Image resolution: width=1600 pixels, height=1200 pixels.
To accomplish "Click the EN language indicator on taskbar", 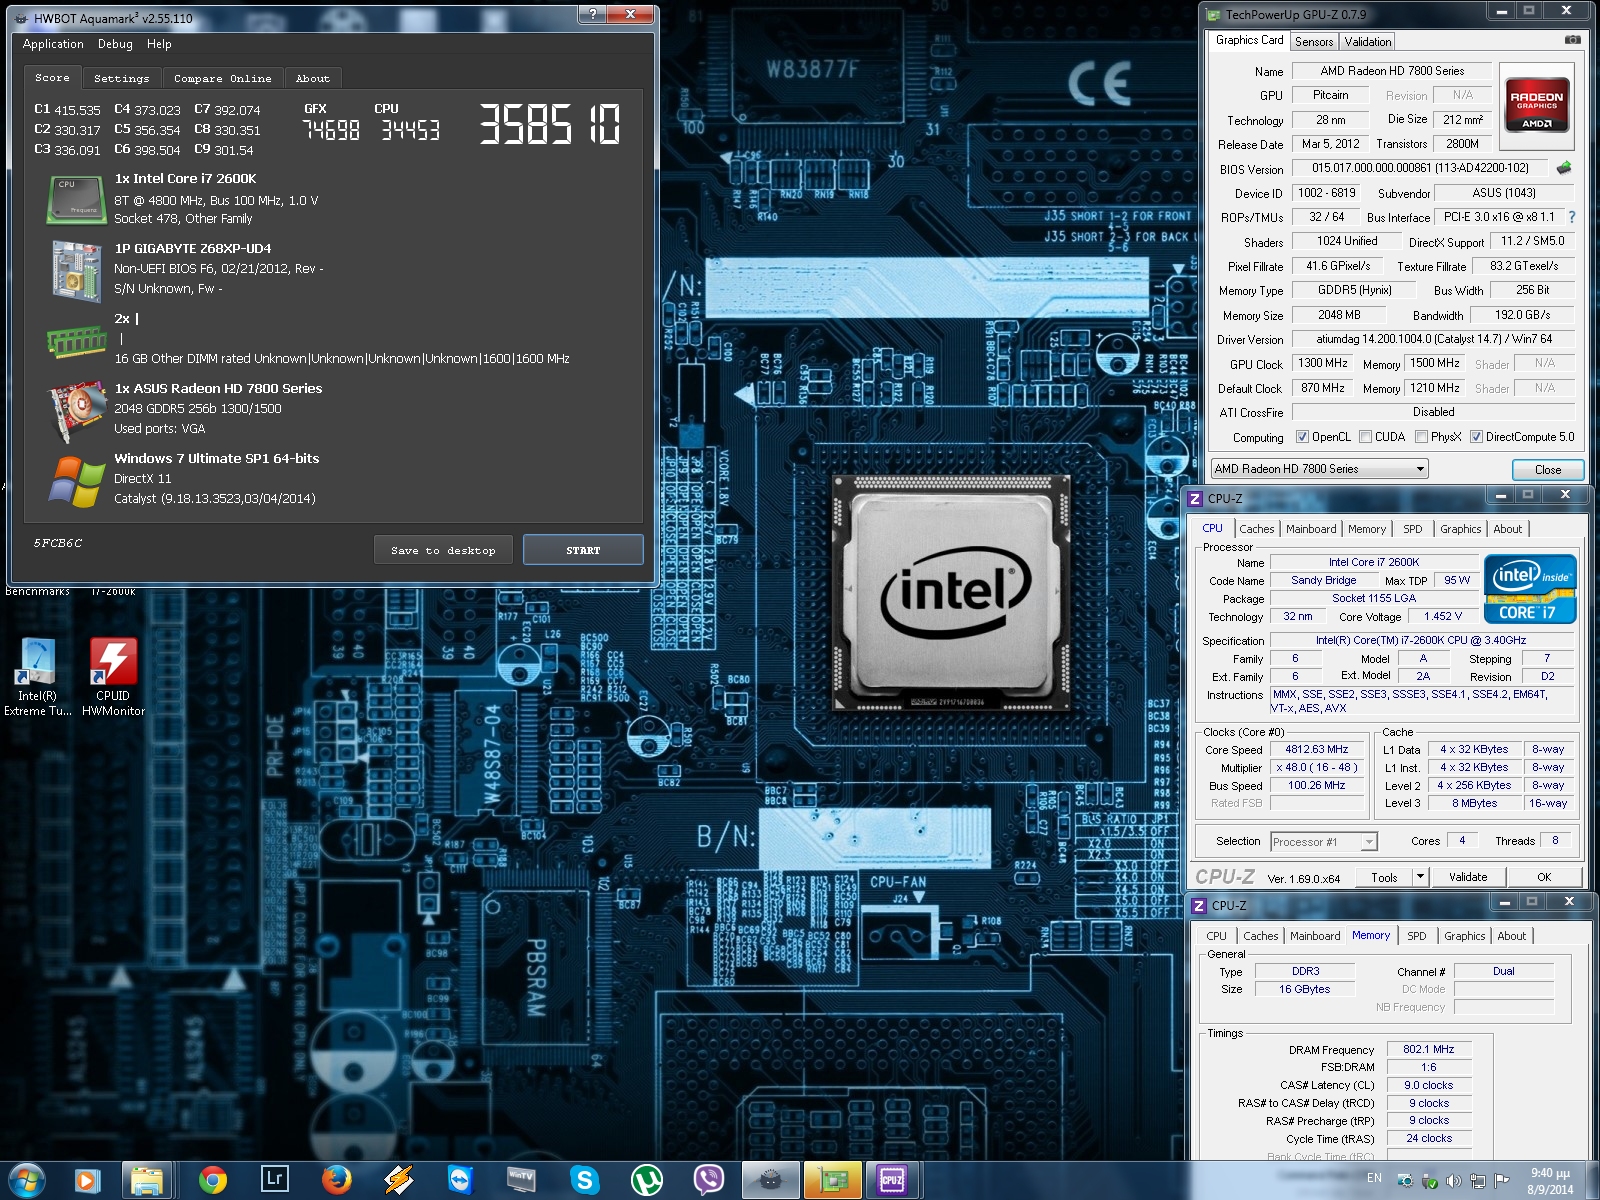I will [1374, 1178].
